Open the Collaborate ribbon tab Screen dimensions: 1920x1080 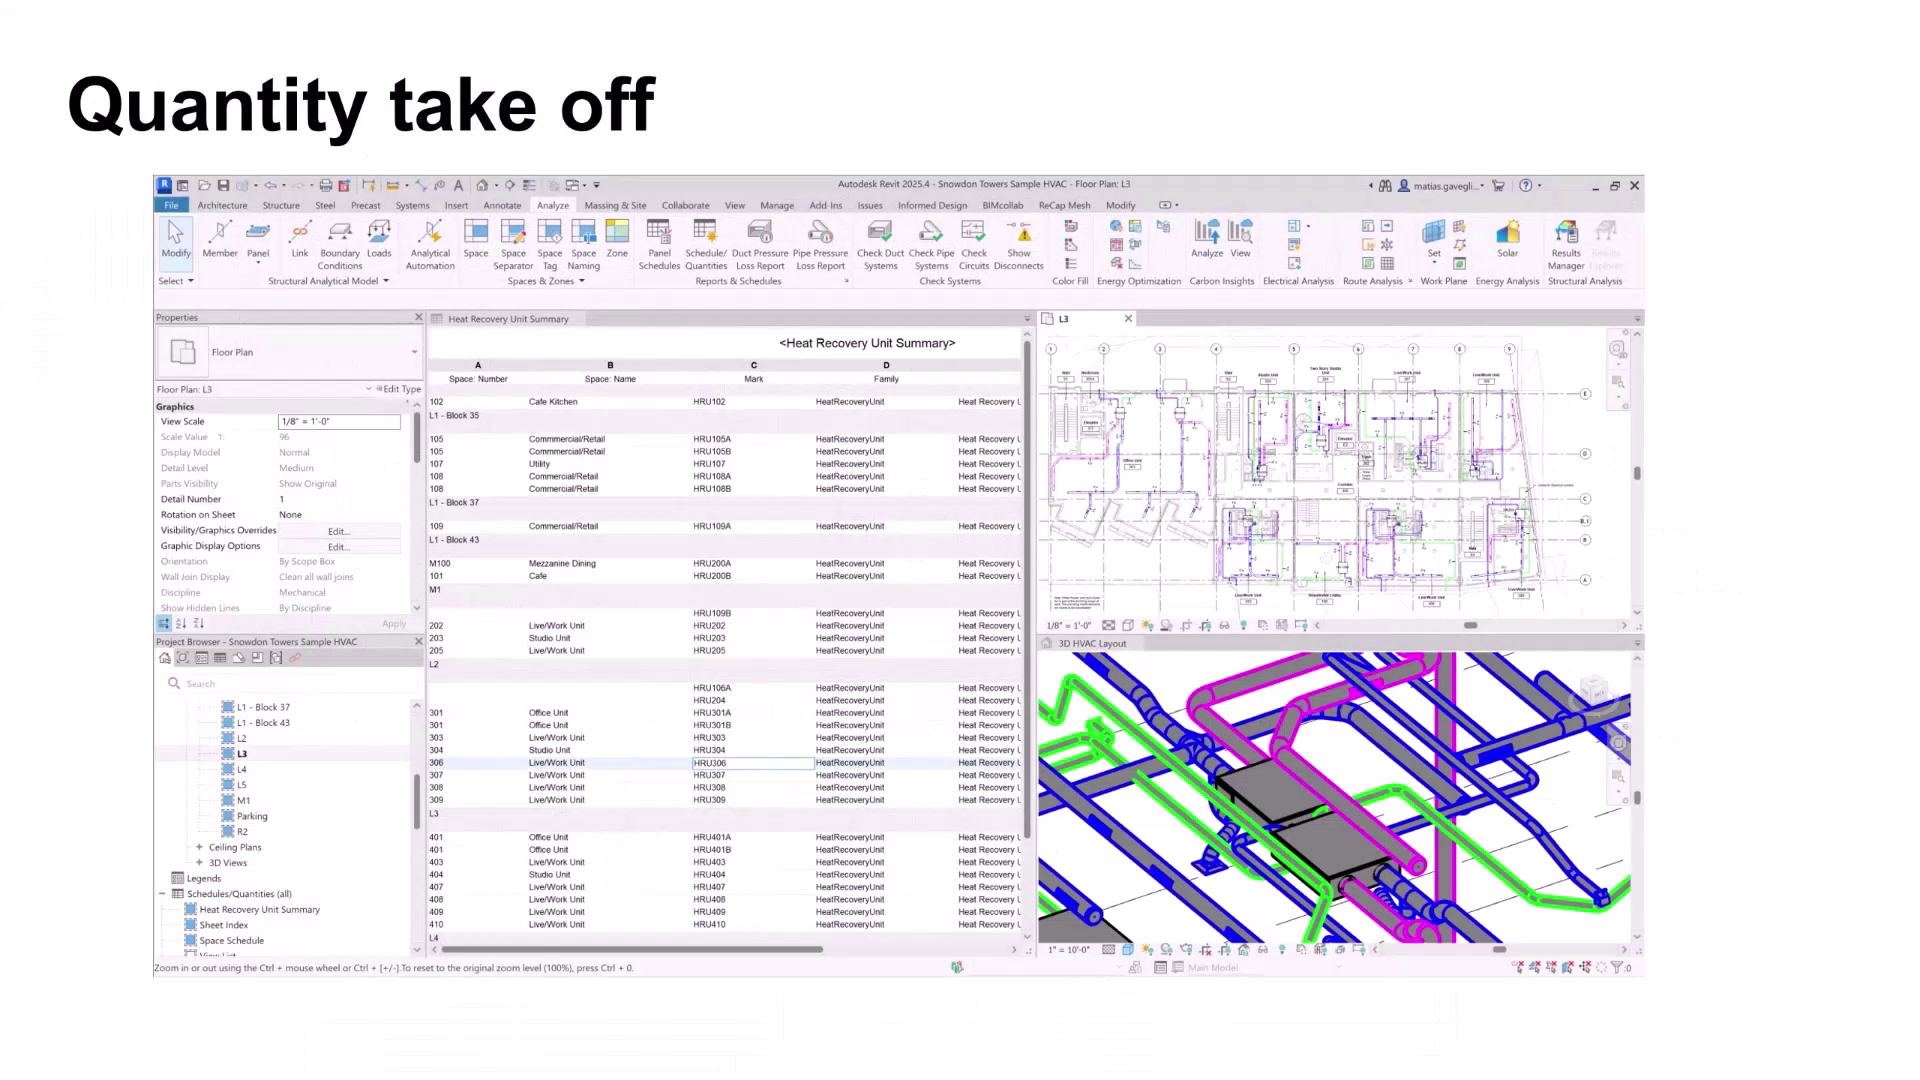tap(686, 205)
